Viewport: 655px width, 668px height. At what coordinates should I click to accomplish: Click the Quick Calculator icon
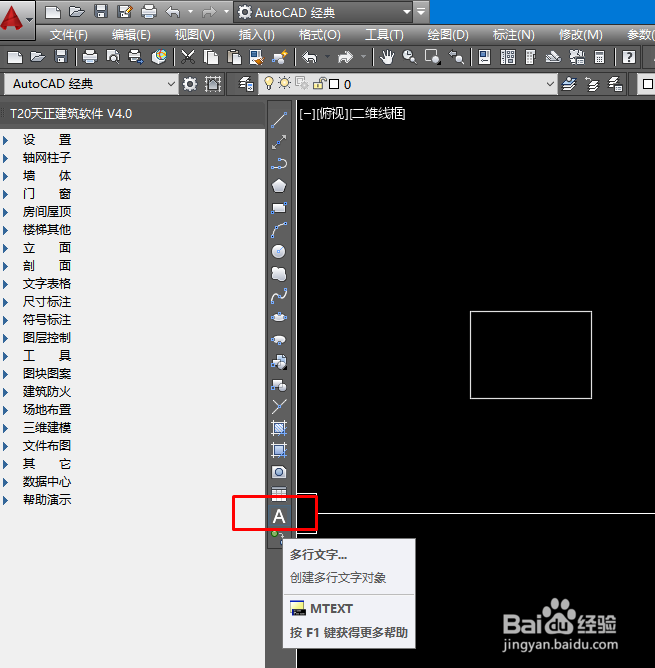coord(600,57)
